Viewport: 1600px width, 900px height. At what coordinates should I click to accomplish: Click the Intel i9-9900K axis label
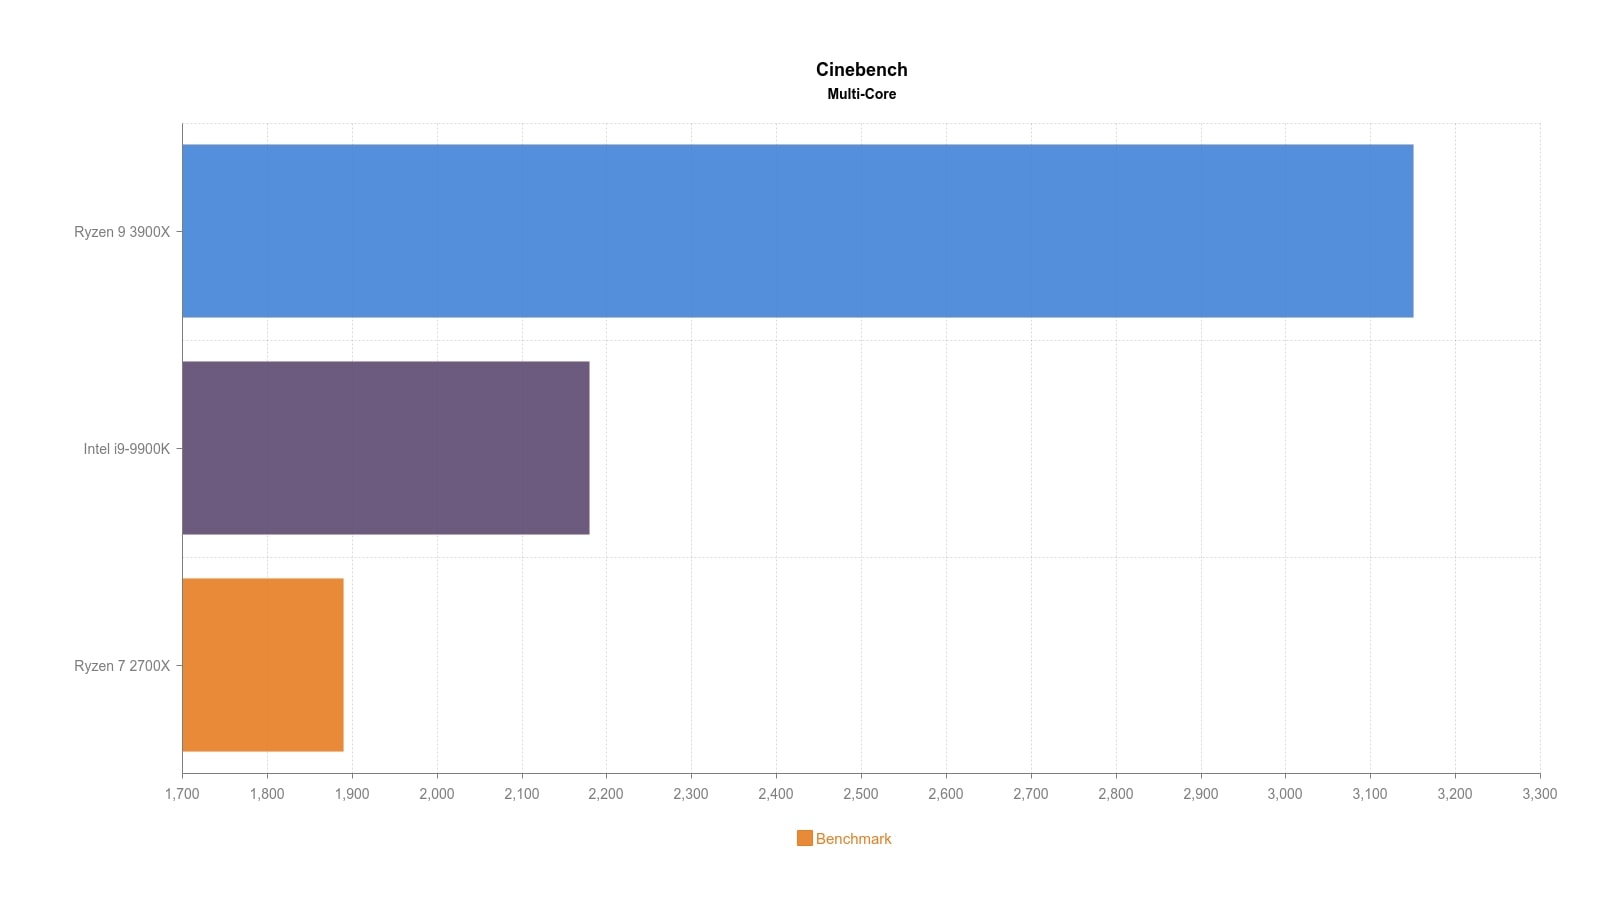[x=127, y=449]
